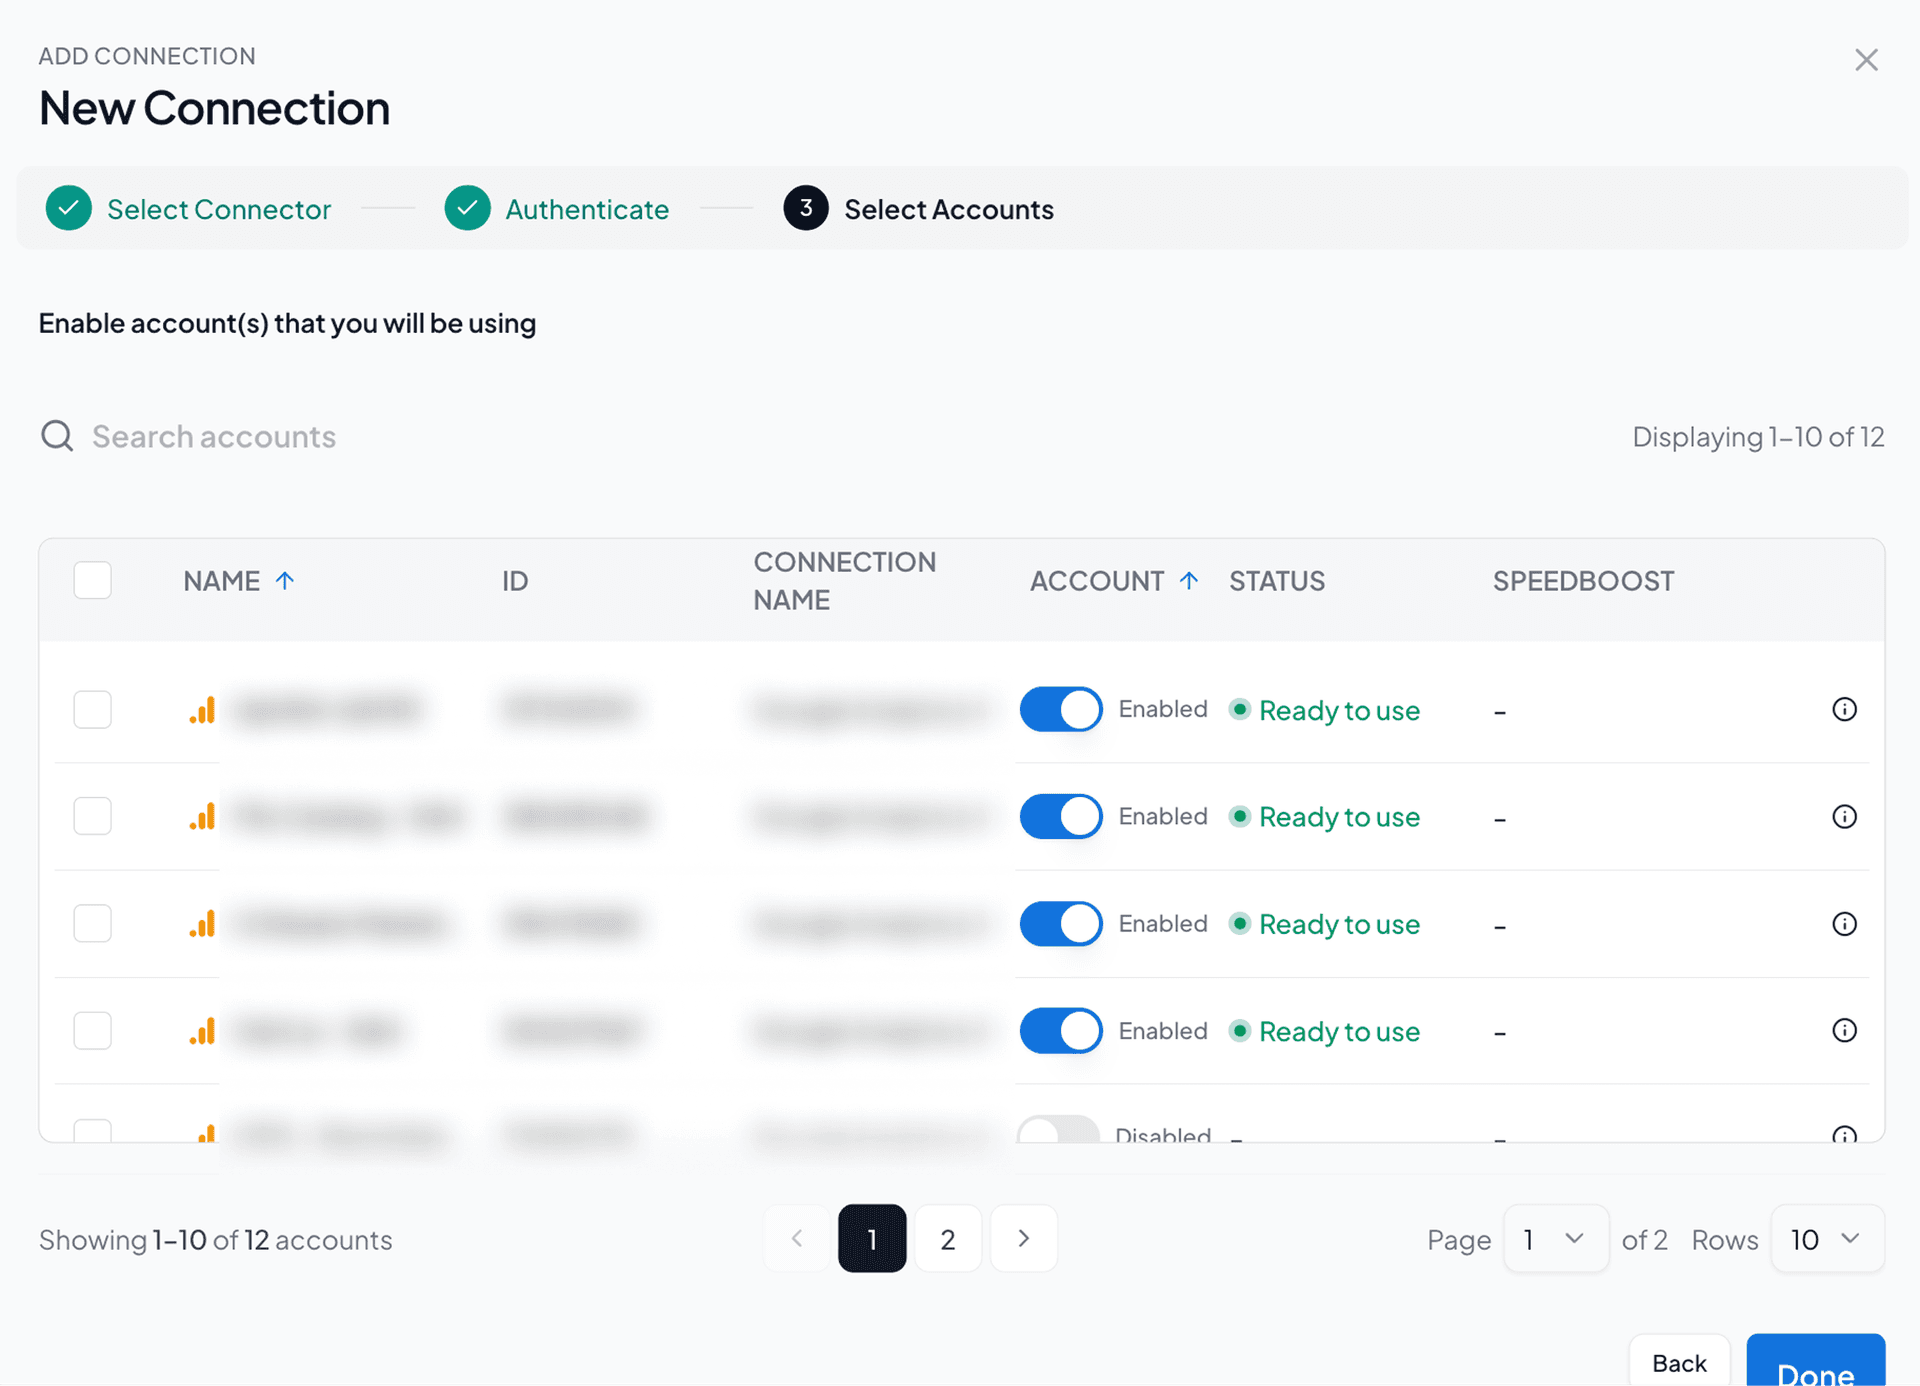Click analytics bar icon in third row
The height and width of the screenshot is (1386, 1920).
click(x=202, y=924)
